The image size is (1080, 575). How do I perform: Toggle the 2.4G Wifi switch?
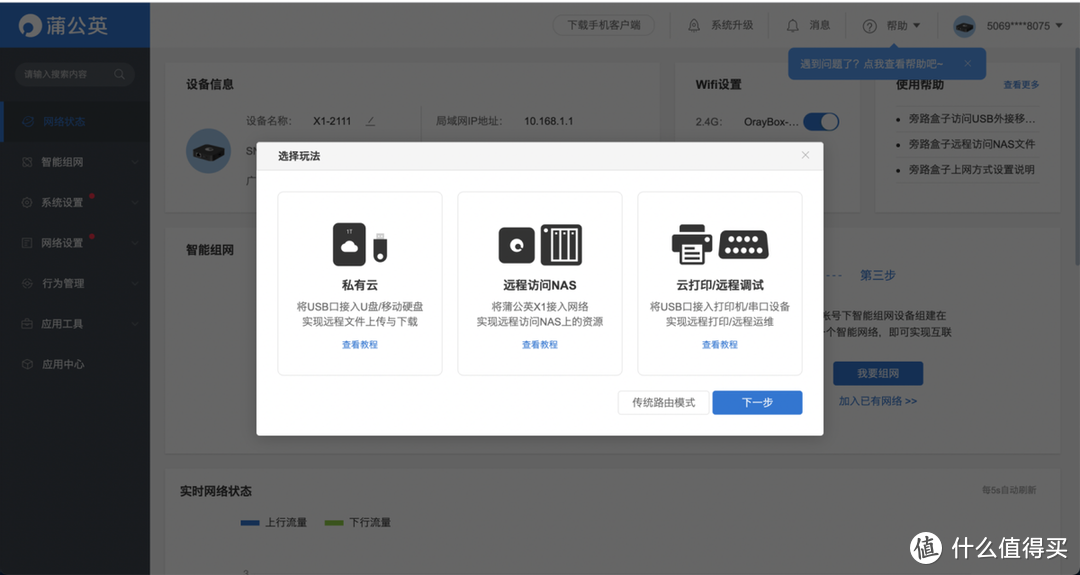tap(821, 122)
